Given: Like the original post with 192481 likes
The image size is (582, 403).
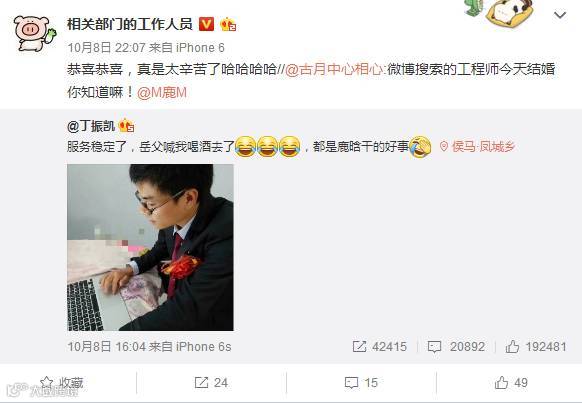Looking at the screenshot, I should [536, 347].
